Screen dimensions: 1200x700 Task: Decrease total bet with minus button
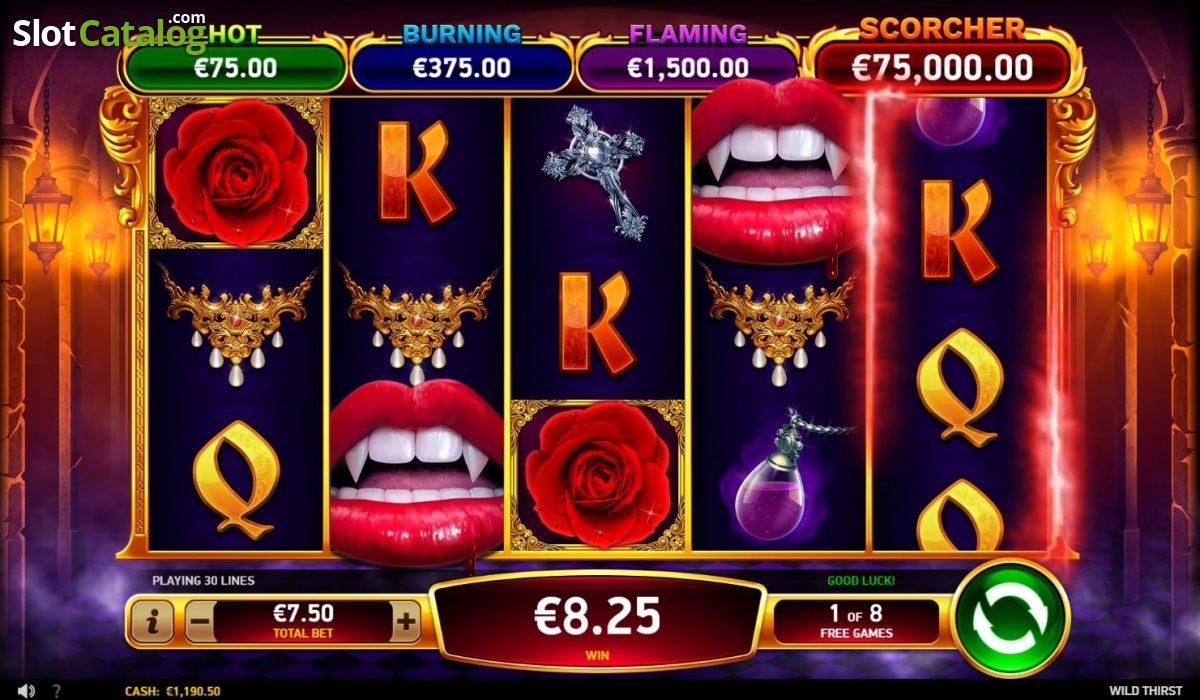[x=200, y=623]
